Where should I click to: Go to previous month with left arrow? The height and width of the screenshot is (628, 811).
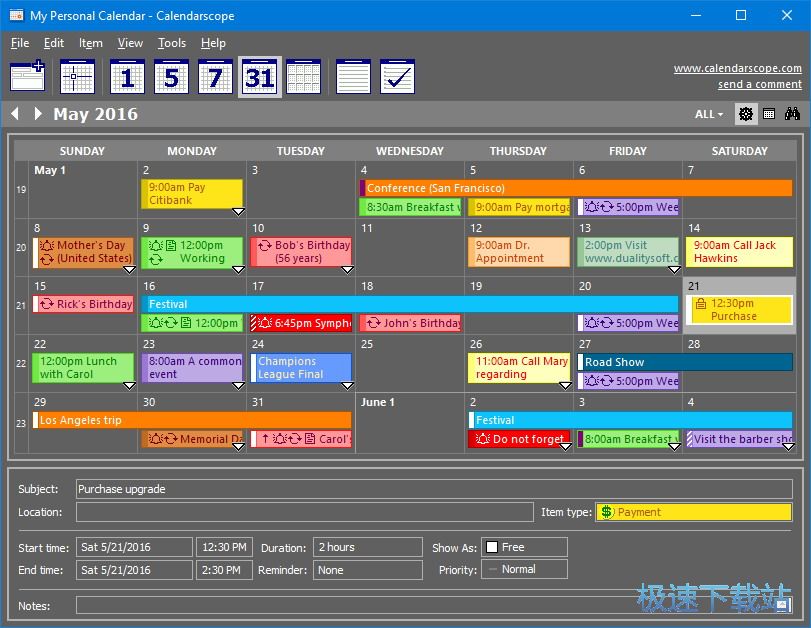point(14,114)
